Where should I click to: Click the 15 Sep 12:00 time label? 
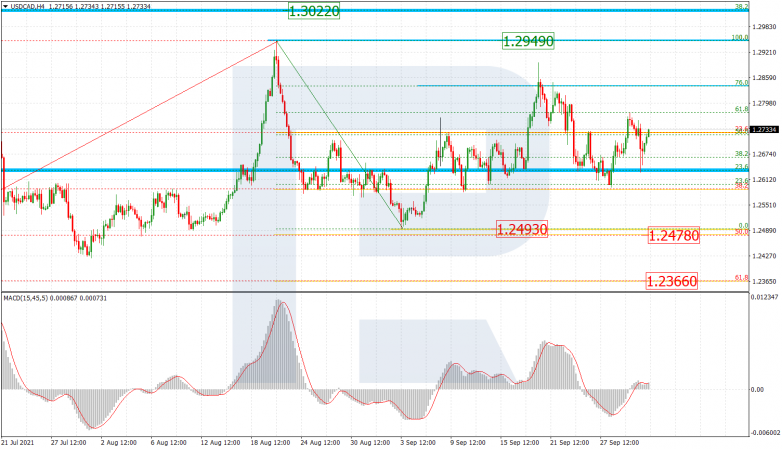click(x=518, y=443)
